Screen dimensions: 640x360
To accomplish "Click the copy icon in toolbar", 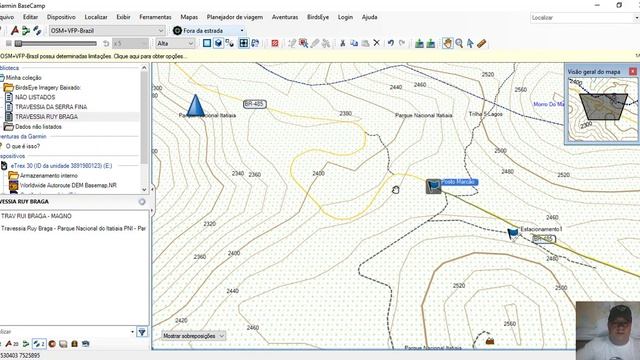I will [354, 43].
